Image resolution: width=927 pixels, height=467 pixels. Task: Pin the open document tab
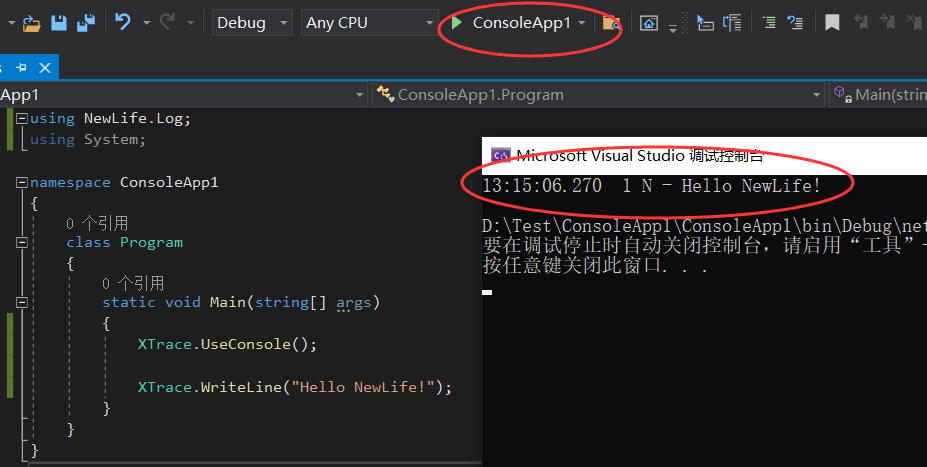click(x=21, y=67)
